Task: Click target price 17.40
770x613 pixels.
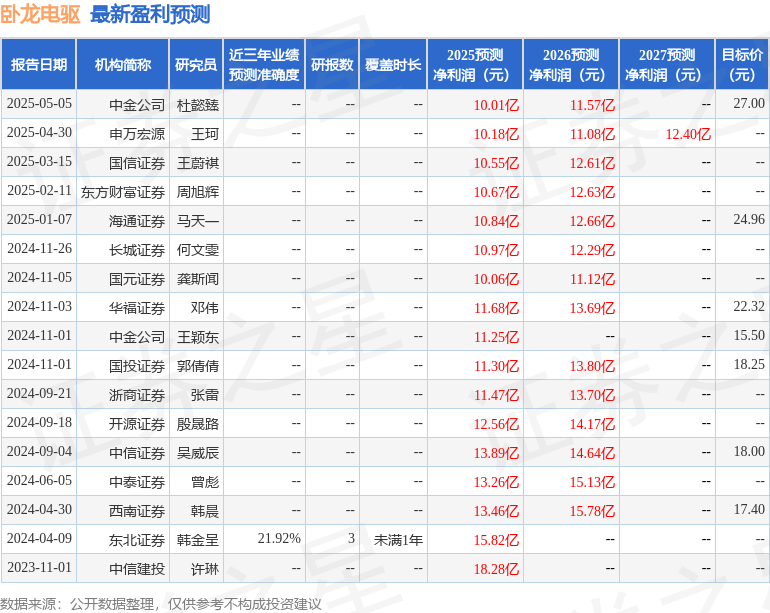Action: coord(749,509)
